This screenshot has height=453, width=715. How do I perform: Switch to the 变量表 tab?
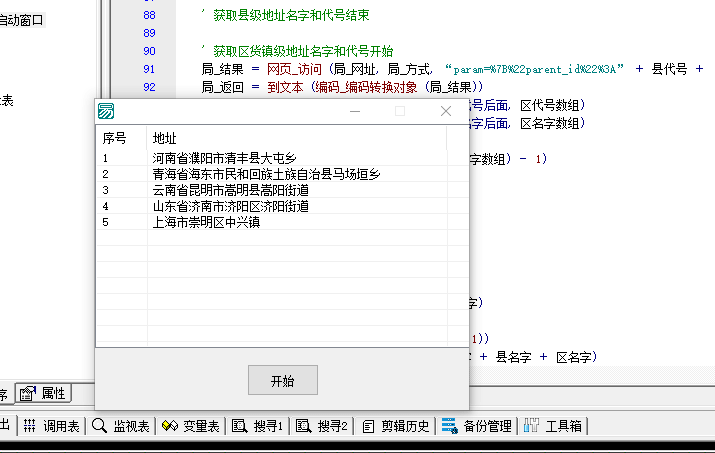tap(191, 426)
